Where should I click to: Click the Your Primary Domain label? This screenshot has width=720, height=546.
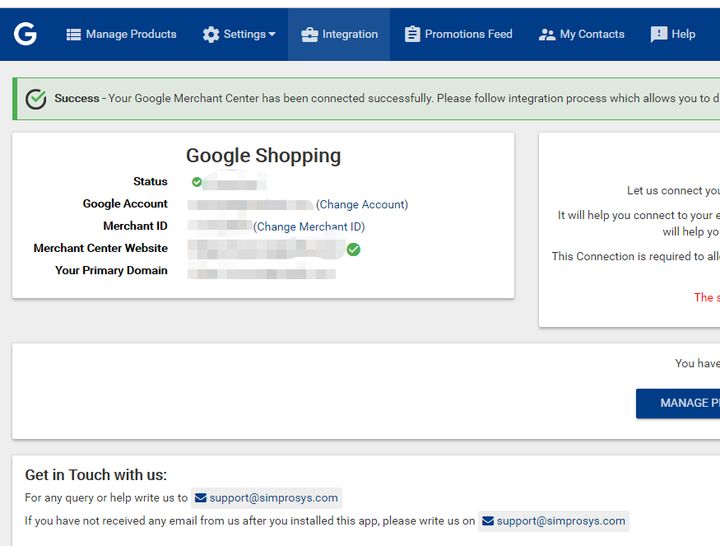pyautogui.click(x=111, y=270)
